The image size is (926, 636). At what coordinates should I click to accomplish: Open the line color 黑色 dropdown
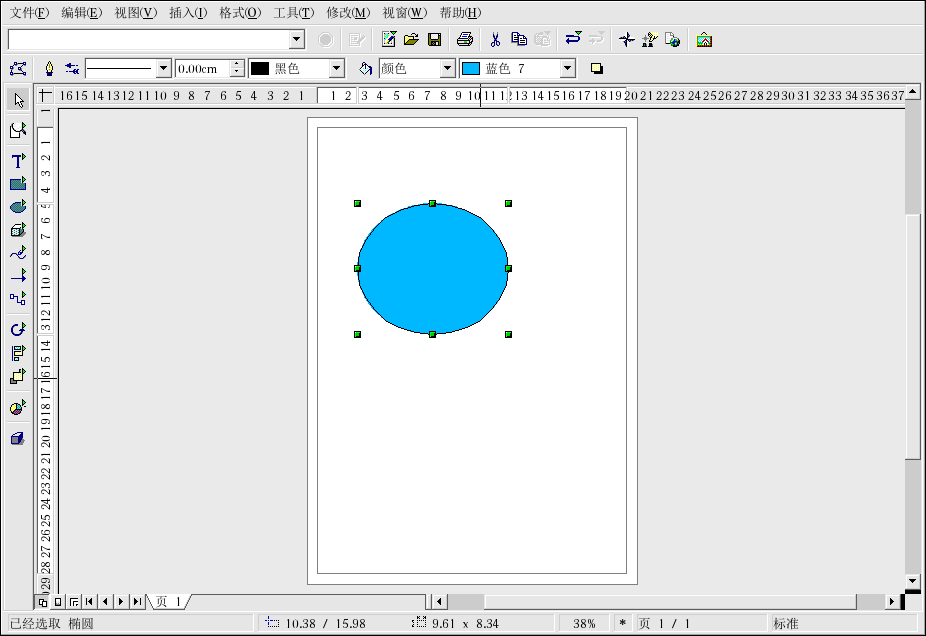tap(336, 69)
